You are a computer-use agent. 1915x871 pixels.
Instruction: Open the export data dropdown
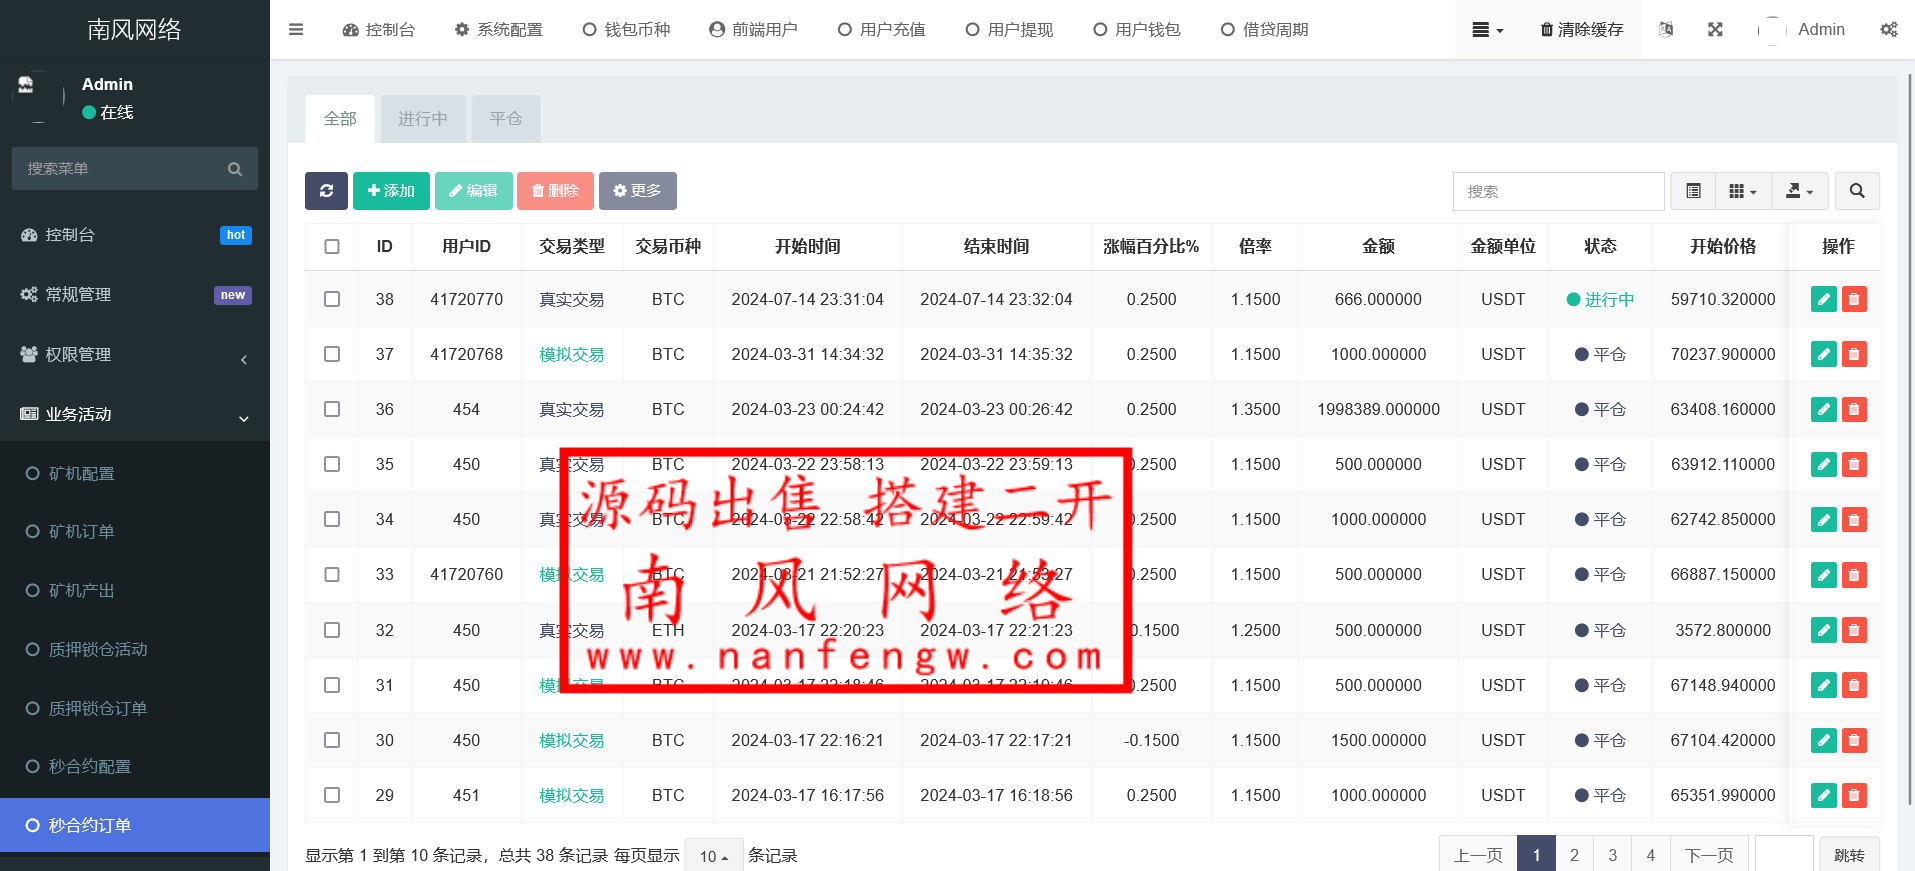pos(1799,191)
